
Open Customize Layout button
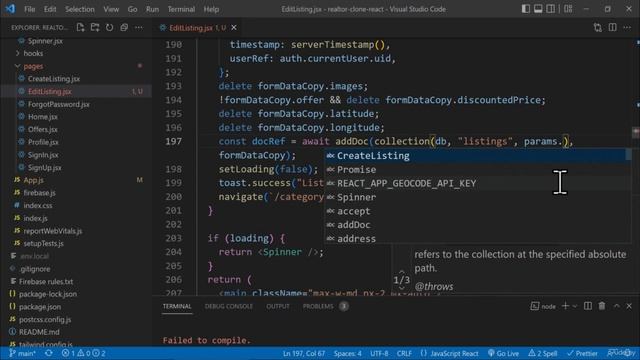(x=568, y=9)
